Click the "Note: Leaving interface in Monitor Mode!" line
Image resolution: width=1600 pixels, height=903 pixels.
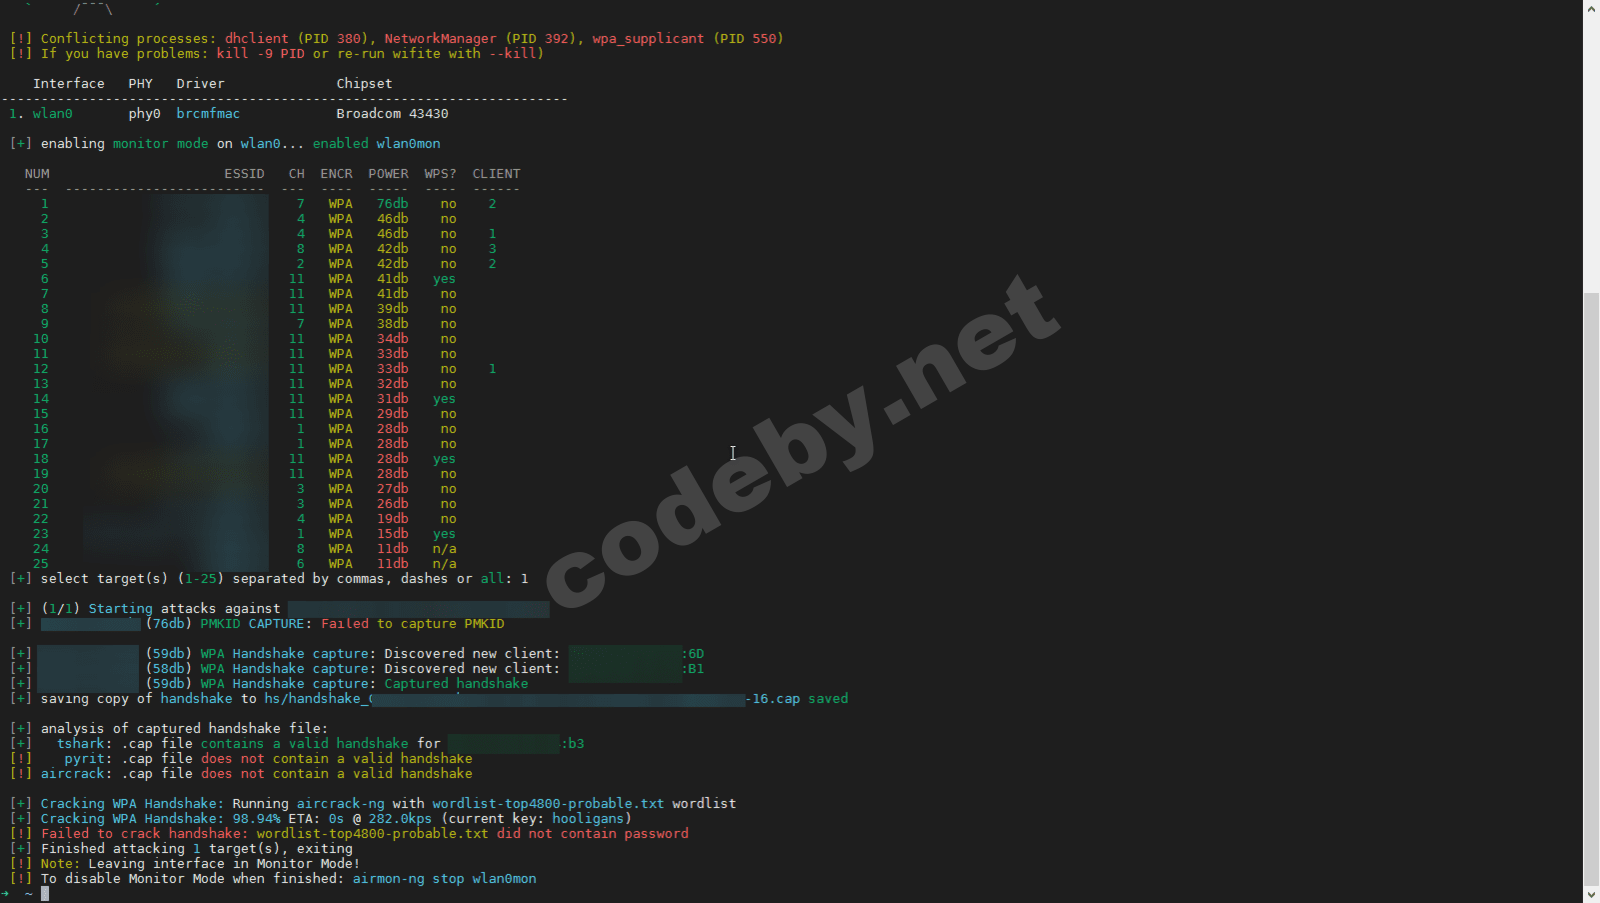point(201,864)
